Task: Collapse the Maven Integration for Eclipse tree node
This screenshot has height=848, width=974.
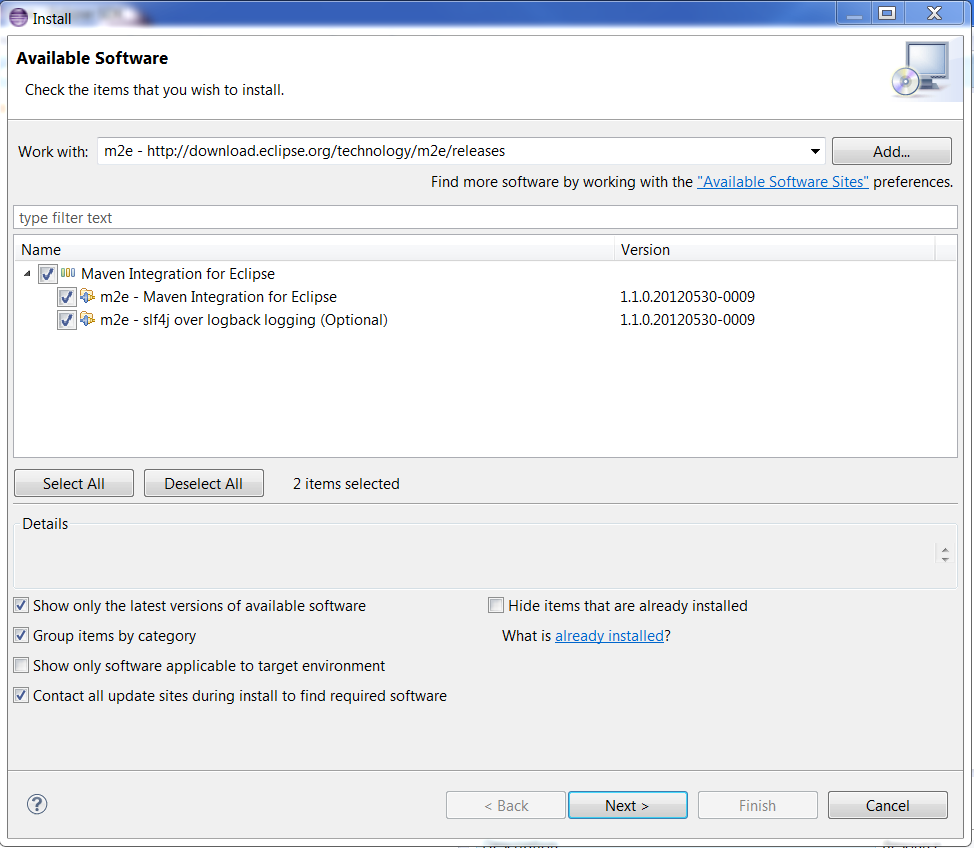Action: coord(27,273)
